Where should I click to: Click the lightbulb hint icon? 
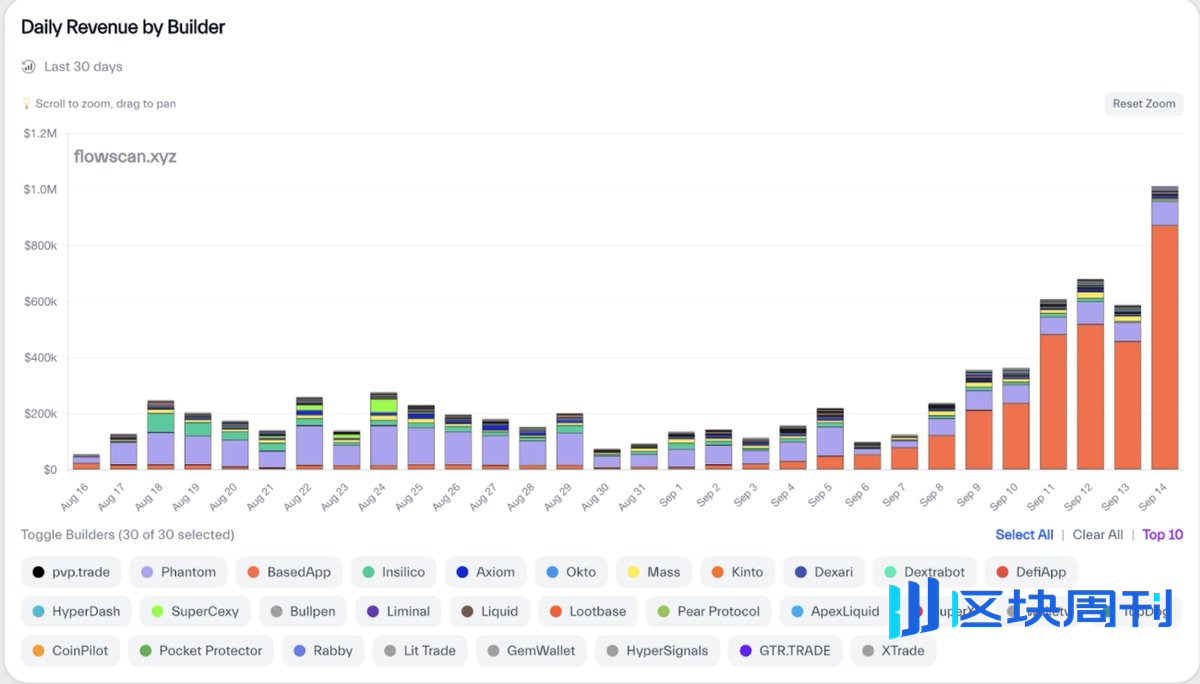pyautogui.click(x=27, y=104)
